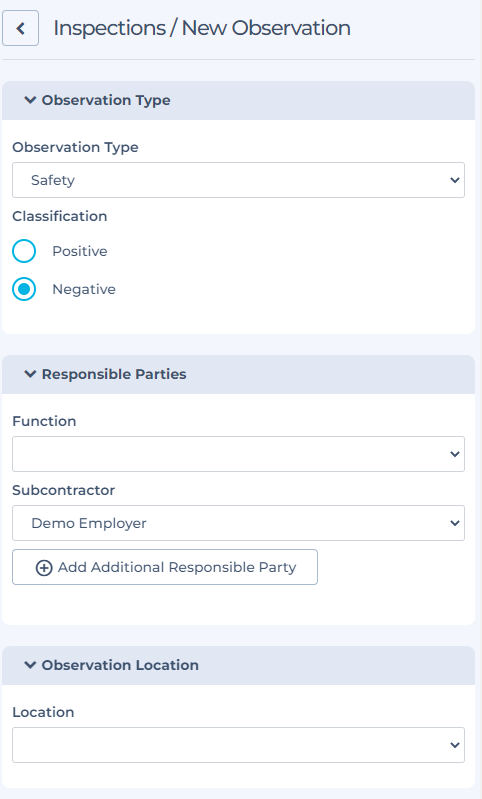Click the Responsible Parties section header

click(238, 374)
